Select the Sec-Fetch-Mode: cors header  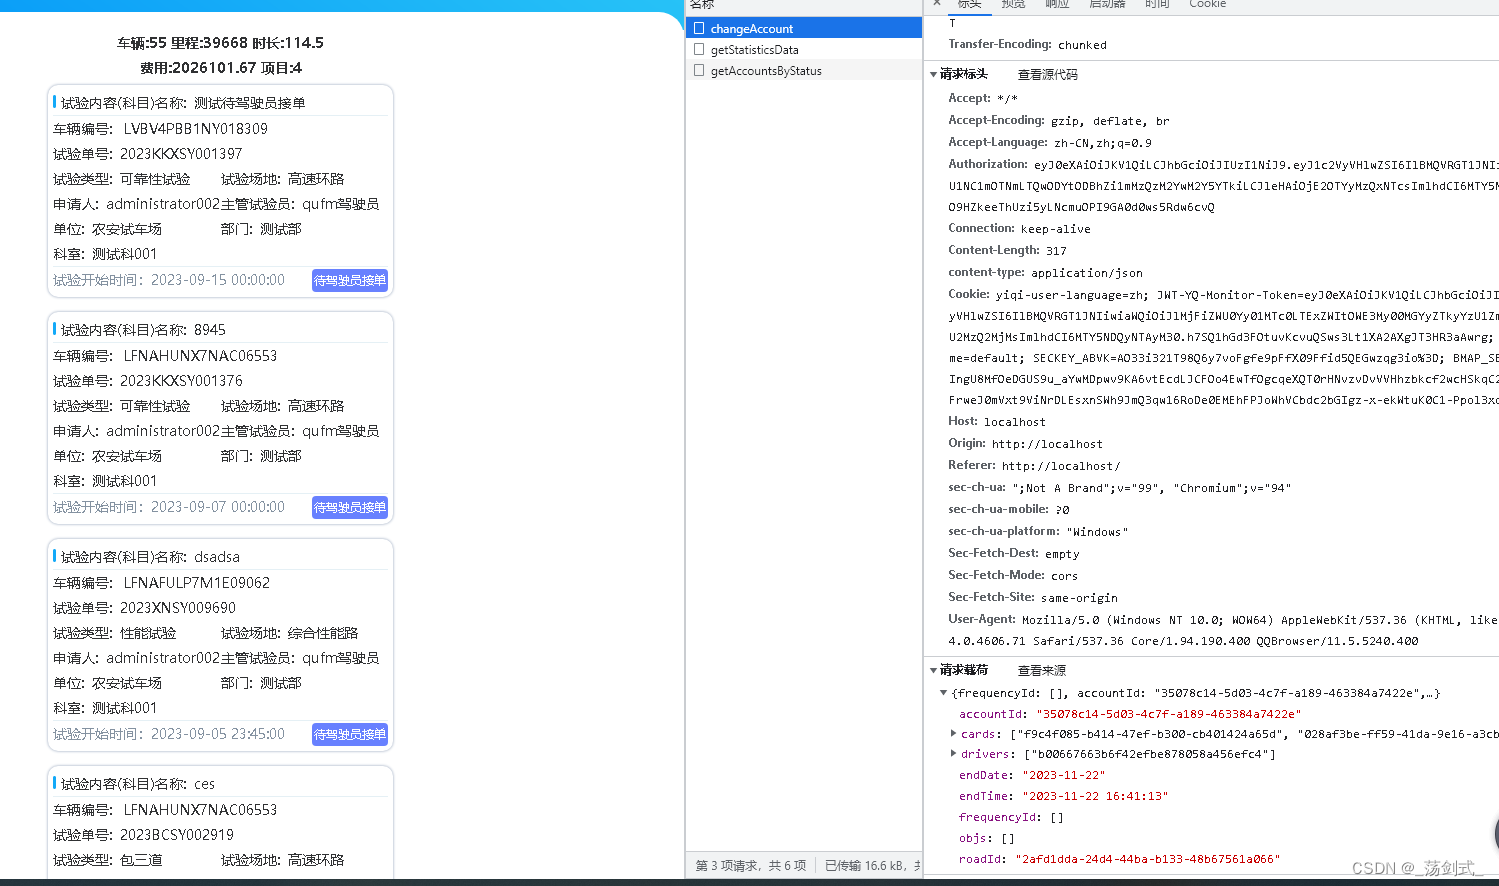pyautogui.click(x=1013, y=576)
